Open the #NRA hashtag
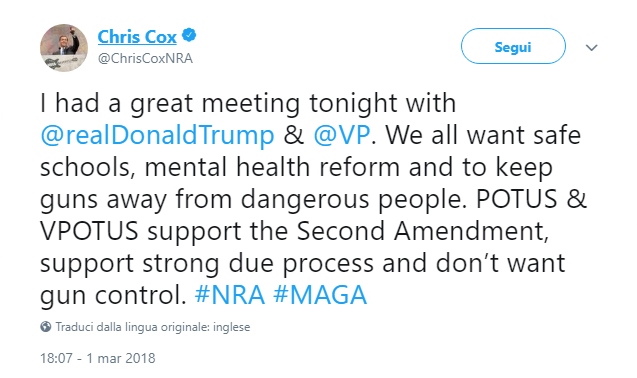637x378 pixels. (x=230, y=295)
